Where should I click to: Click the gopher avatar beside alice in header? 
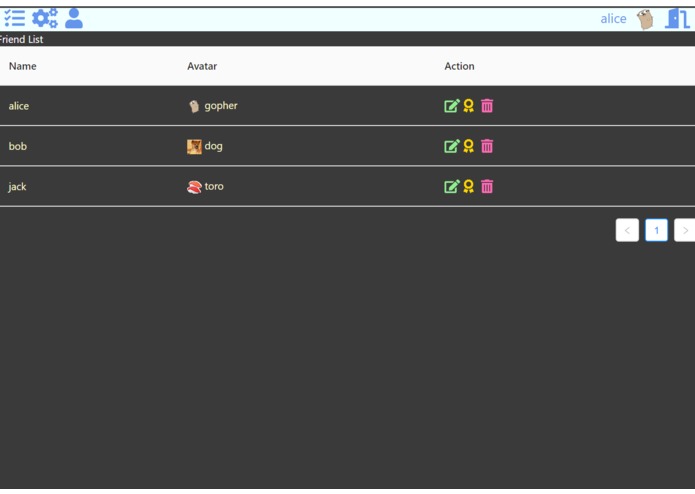coord(645,19)
